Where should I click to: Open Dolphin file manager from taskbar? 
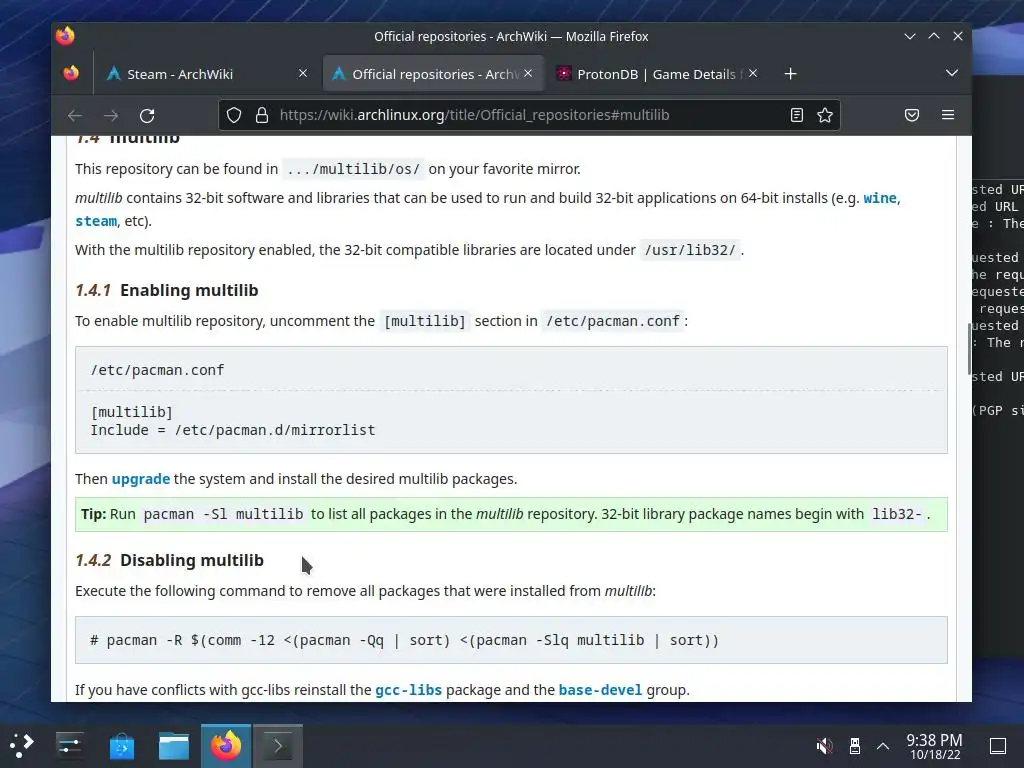174,746
